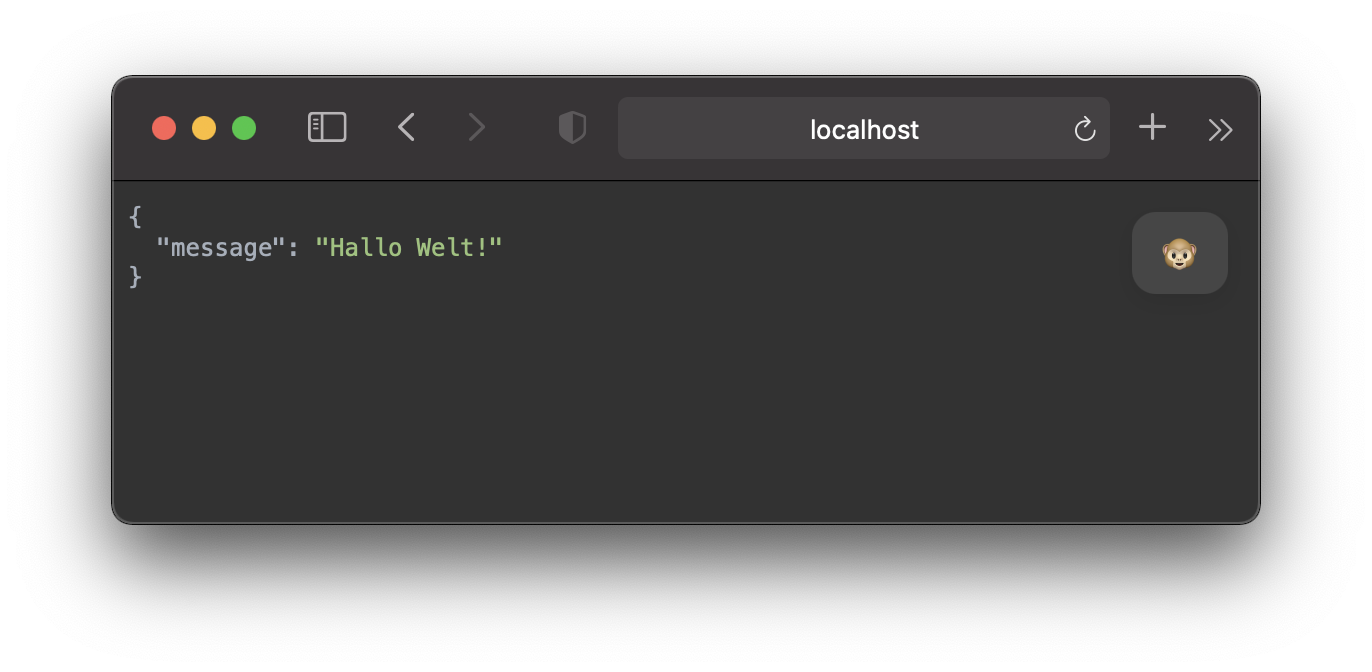Toggle the Safari sidebar panel
Image resolution: width=1372 pixels, height=672 pixels.
pyautogui.click(x=327, y=128)
